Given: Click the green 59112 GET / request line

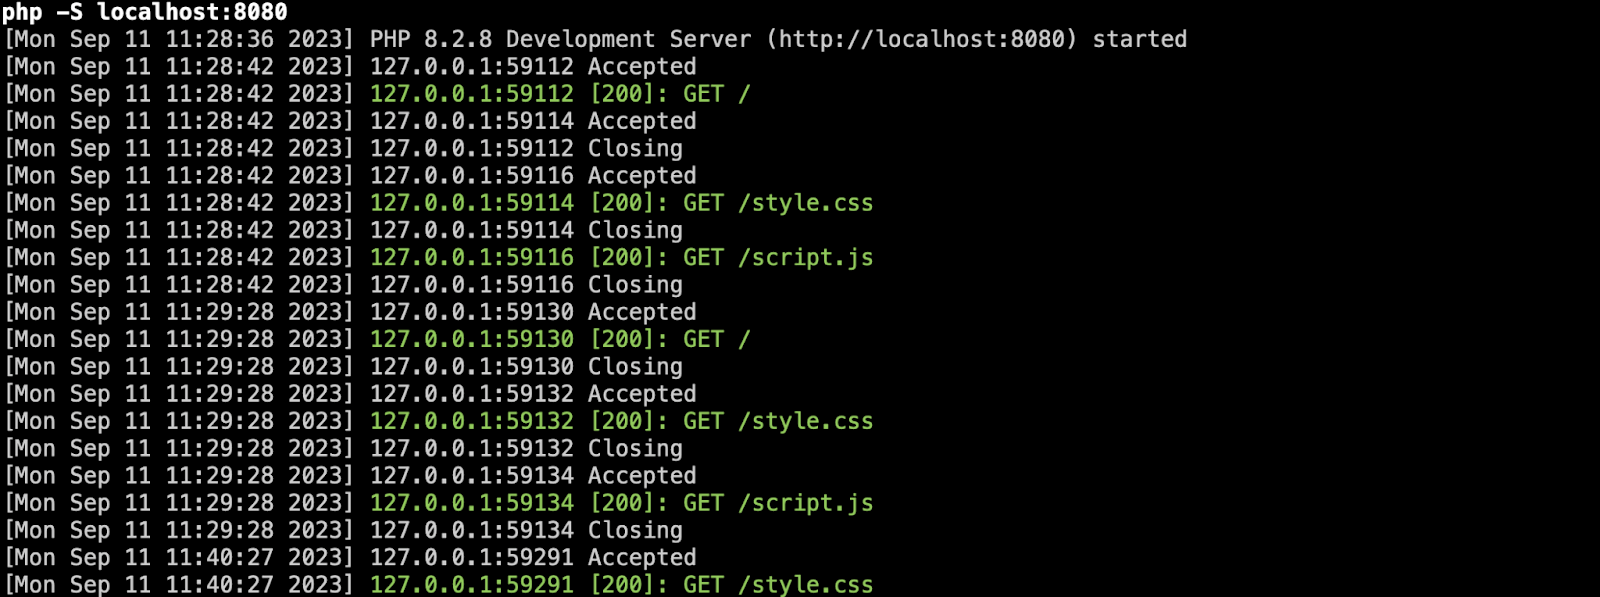Looking at the screenshot, I should tap(560, 94).
